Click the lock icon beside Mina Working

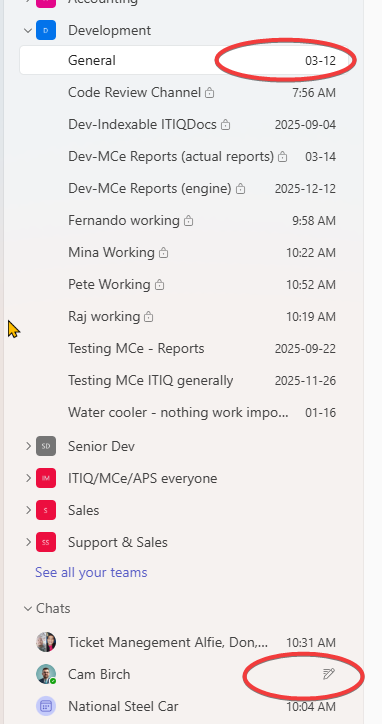click(164, 253)
